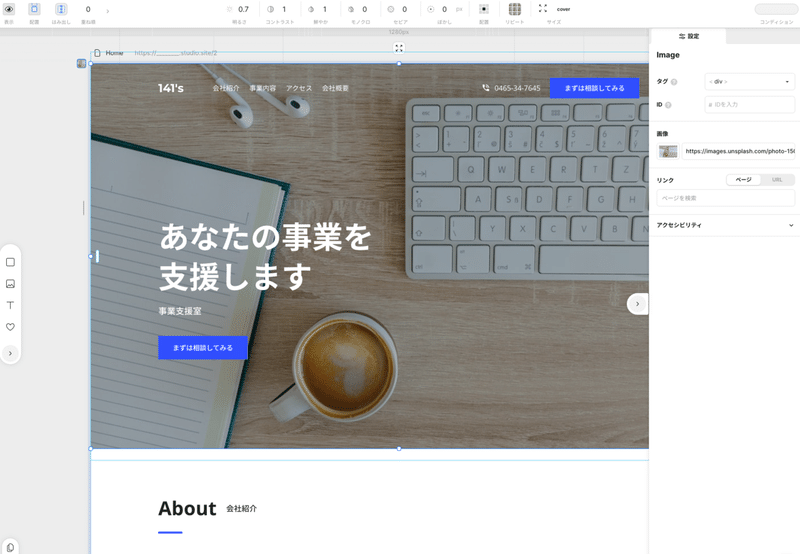Click the round arrow button at canvas right edge
The width and height of the screenshot is (800, 554).
click(637, 304)
